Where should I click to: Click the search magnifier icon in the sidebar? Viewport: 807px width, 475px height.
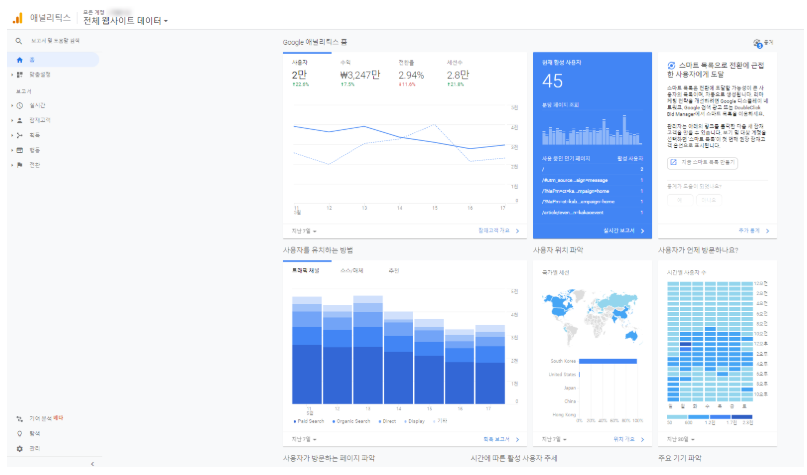pos(19,41)
